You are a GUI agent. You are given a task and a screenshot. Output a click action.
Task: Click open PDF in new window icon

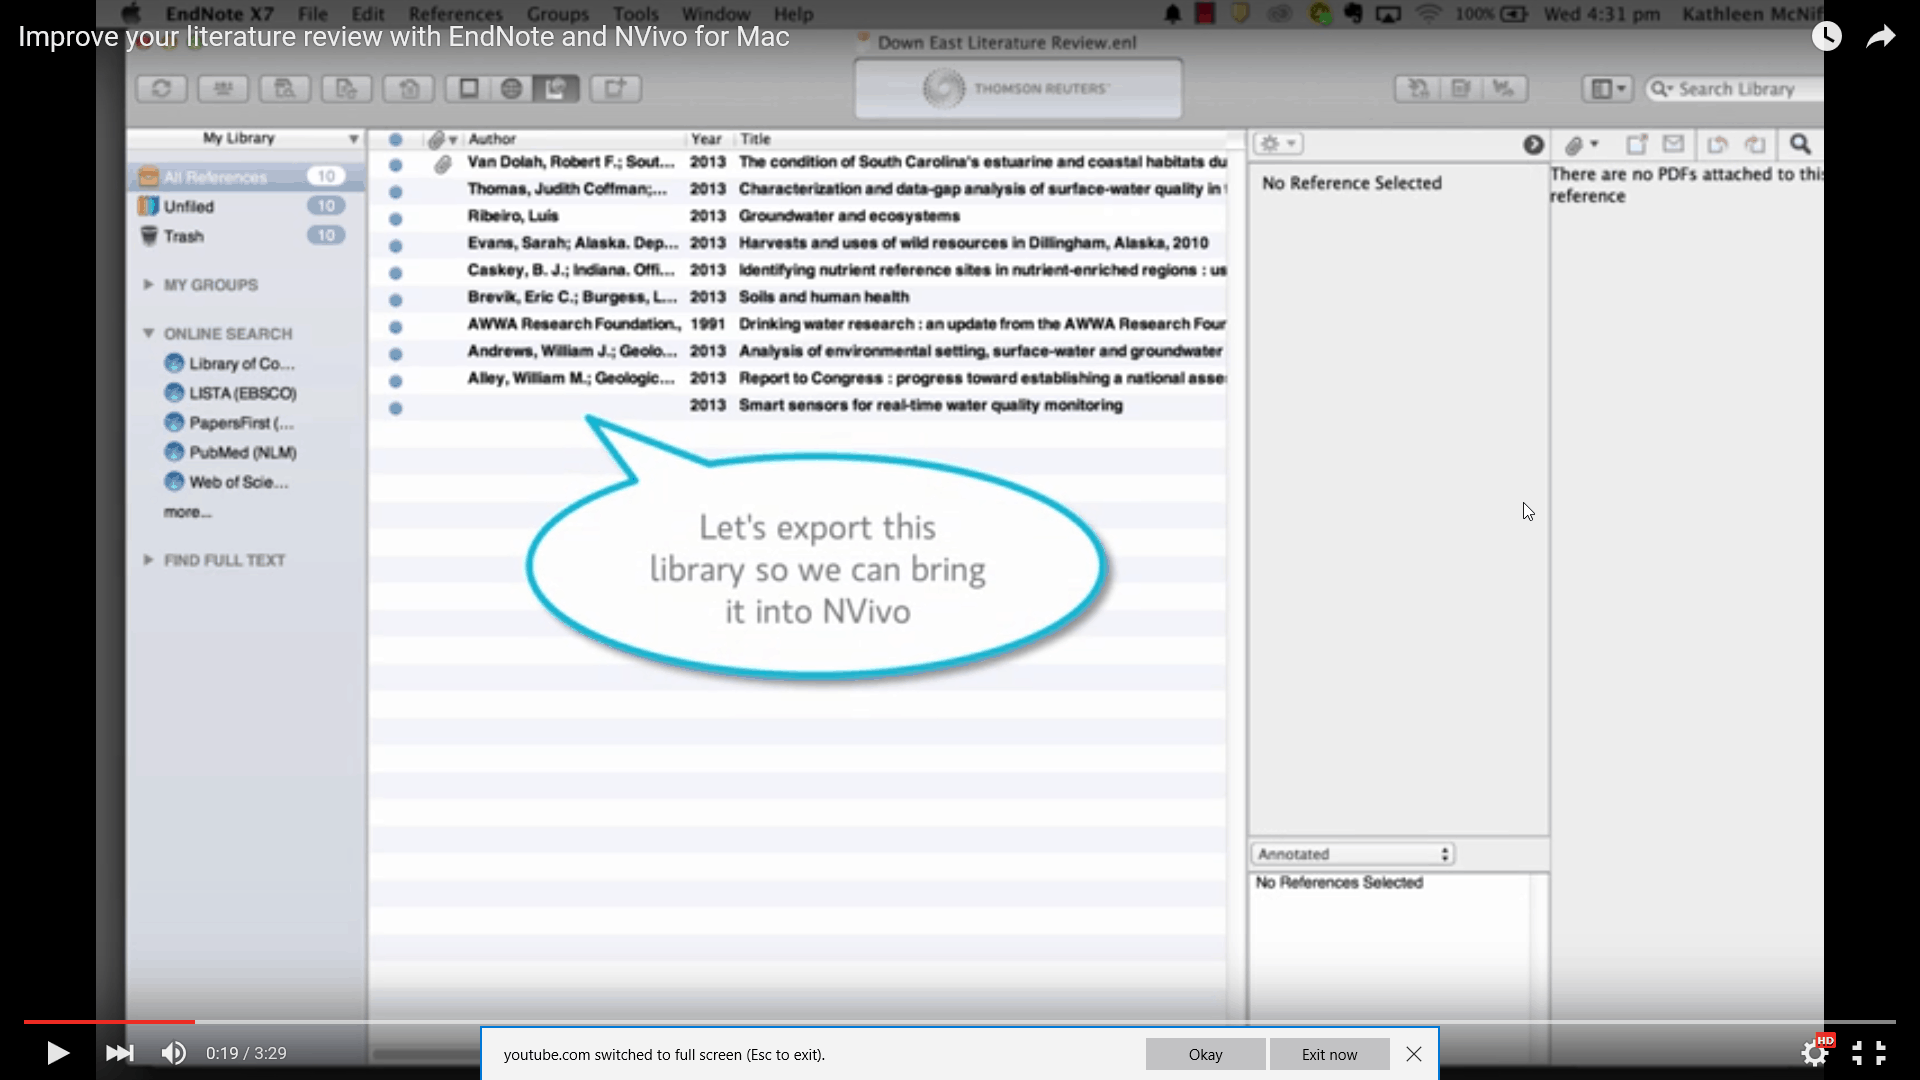1636,145
